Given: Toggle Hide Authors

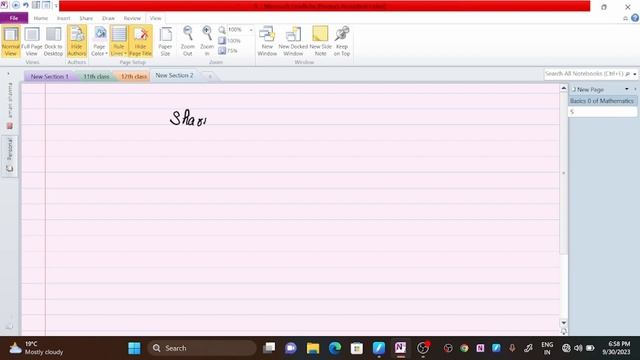Looking at the screenshot, I should point(77,41).
